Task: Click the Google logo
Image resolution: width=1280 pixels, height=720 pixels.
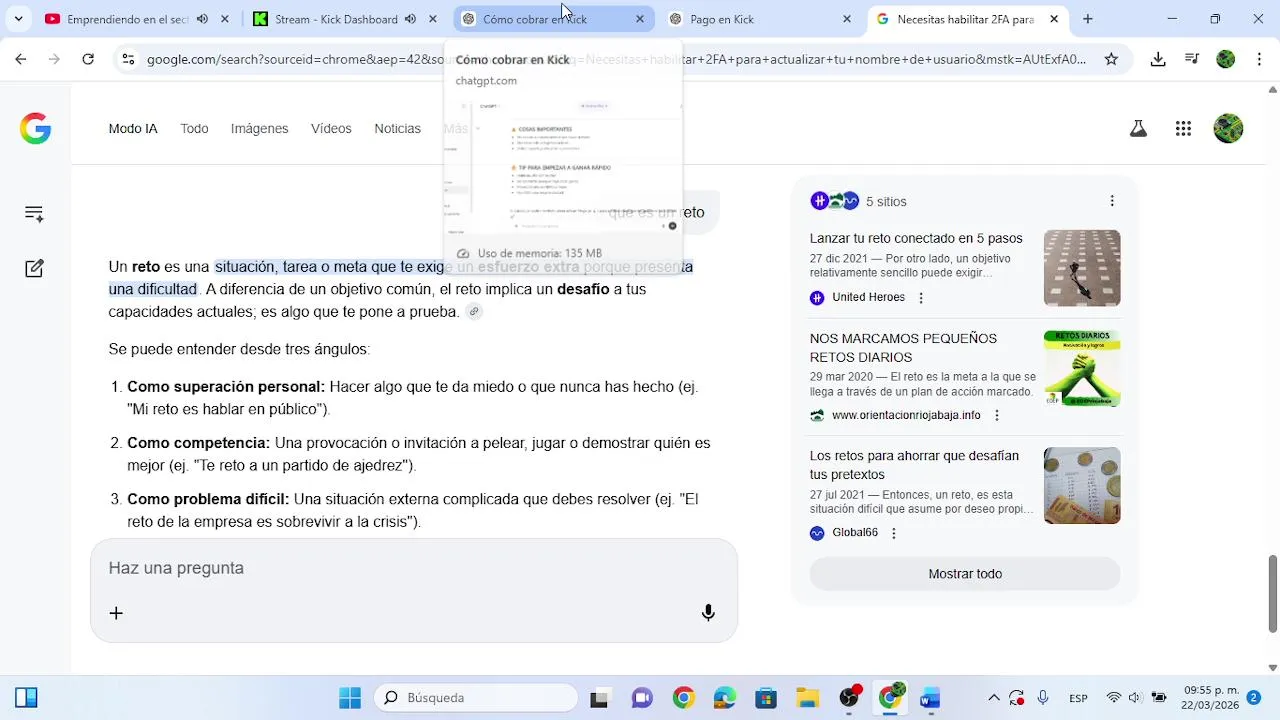Action: point(35,129)
